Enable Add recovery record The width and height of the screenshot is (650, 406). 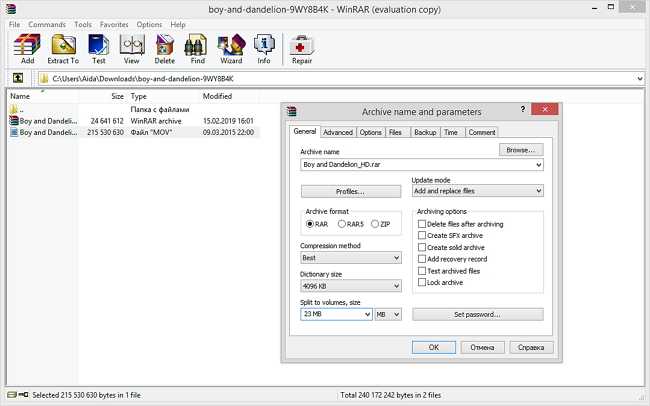pos(422,259)
